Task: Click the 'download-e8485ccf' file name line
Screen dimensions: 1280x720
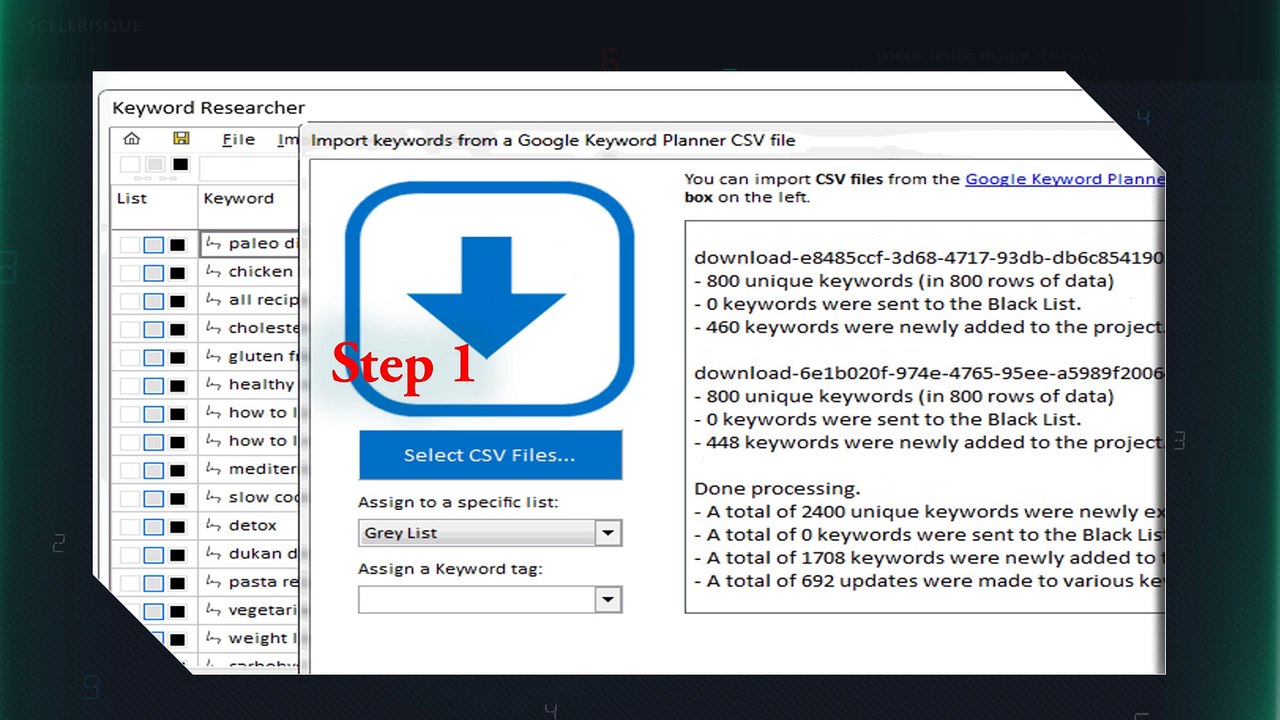Action: click(x=929, y=258)
